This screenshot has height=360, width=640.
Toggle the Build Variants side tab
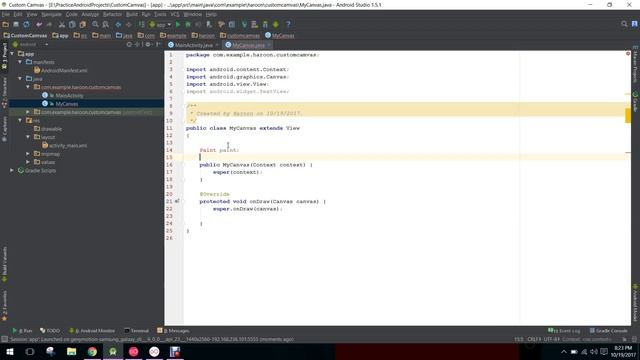point(4,264)
